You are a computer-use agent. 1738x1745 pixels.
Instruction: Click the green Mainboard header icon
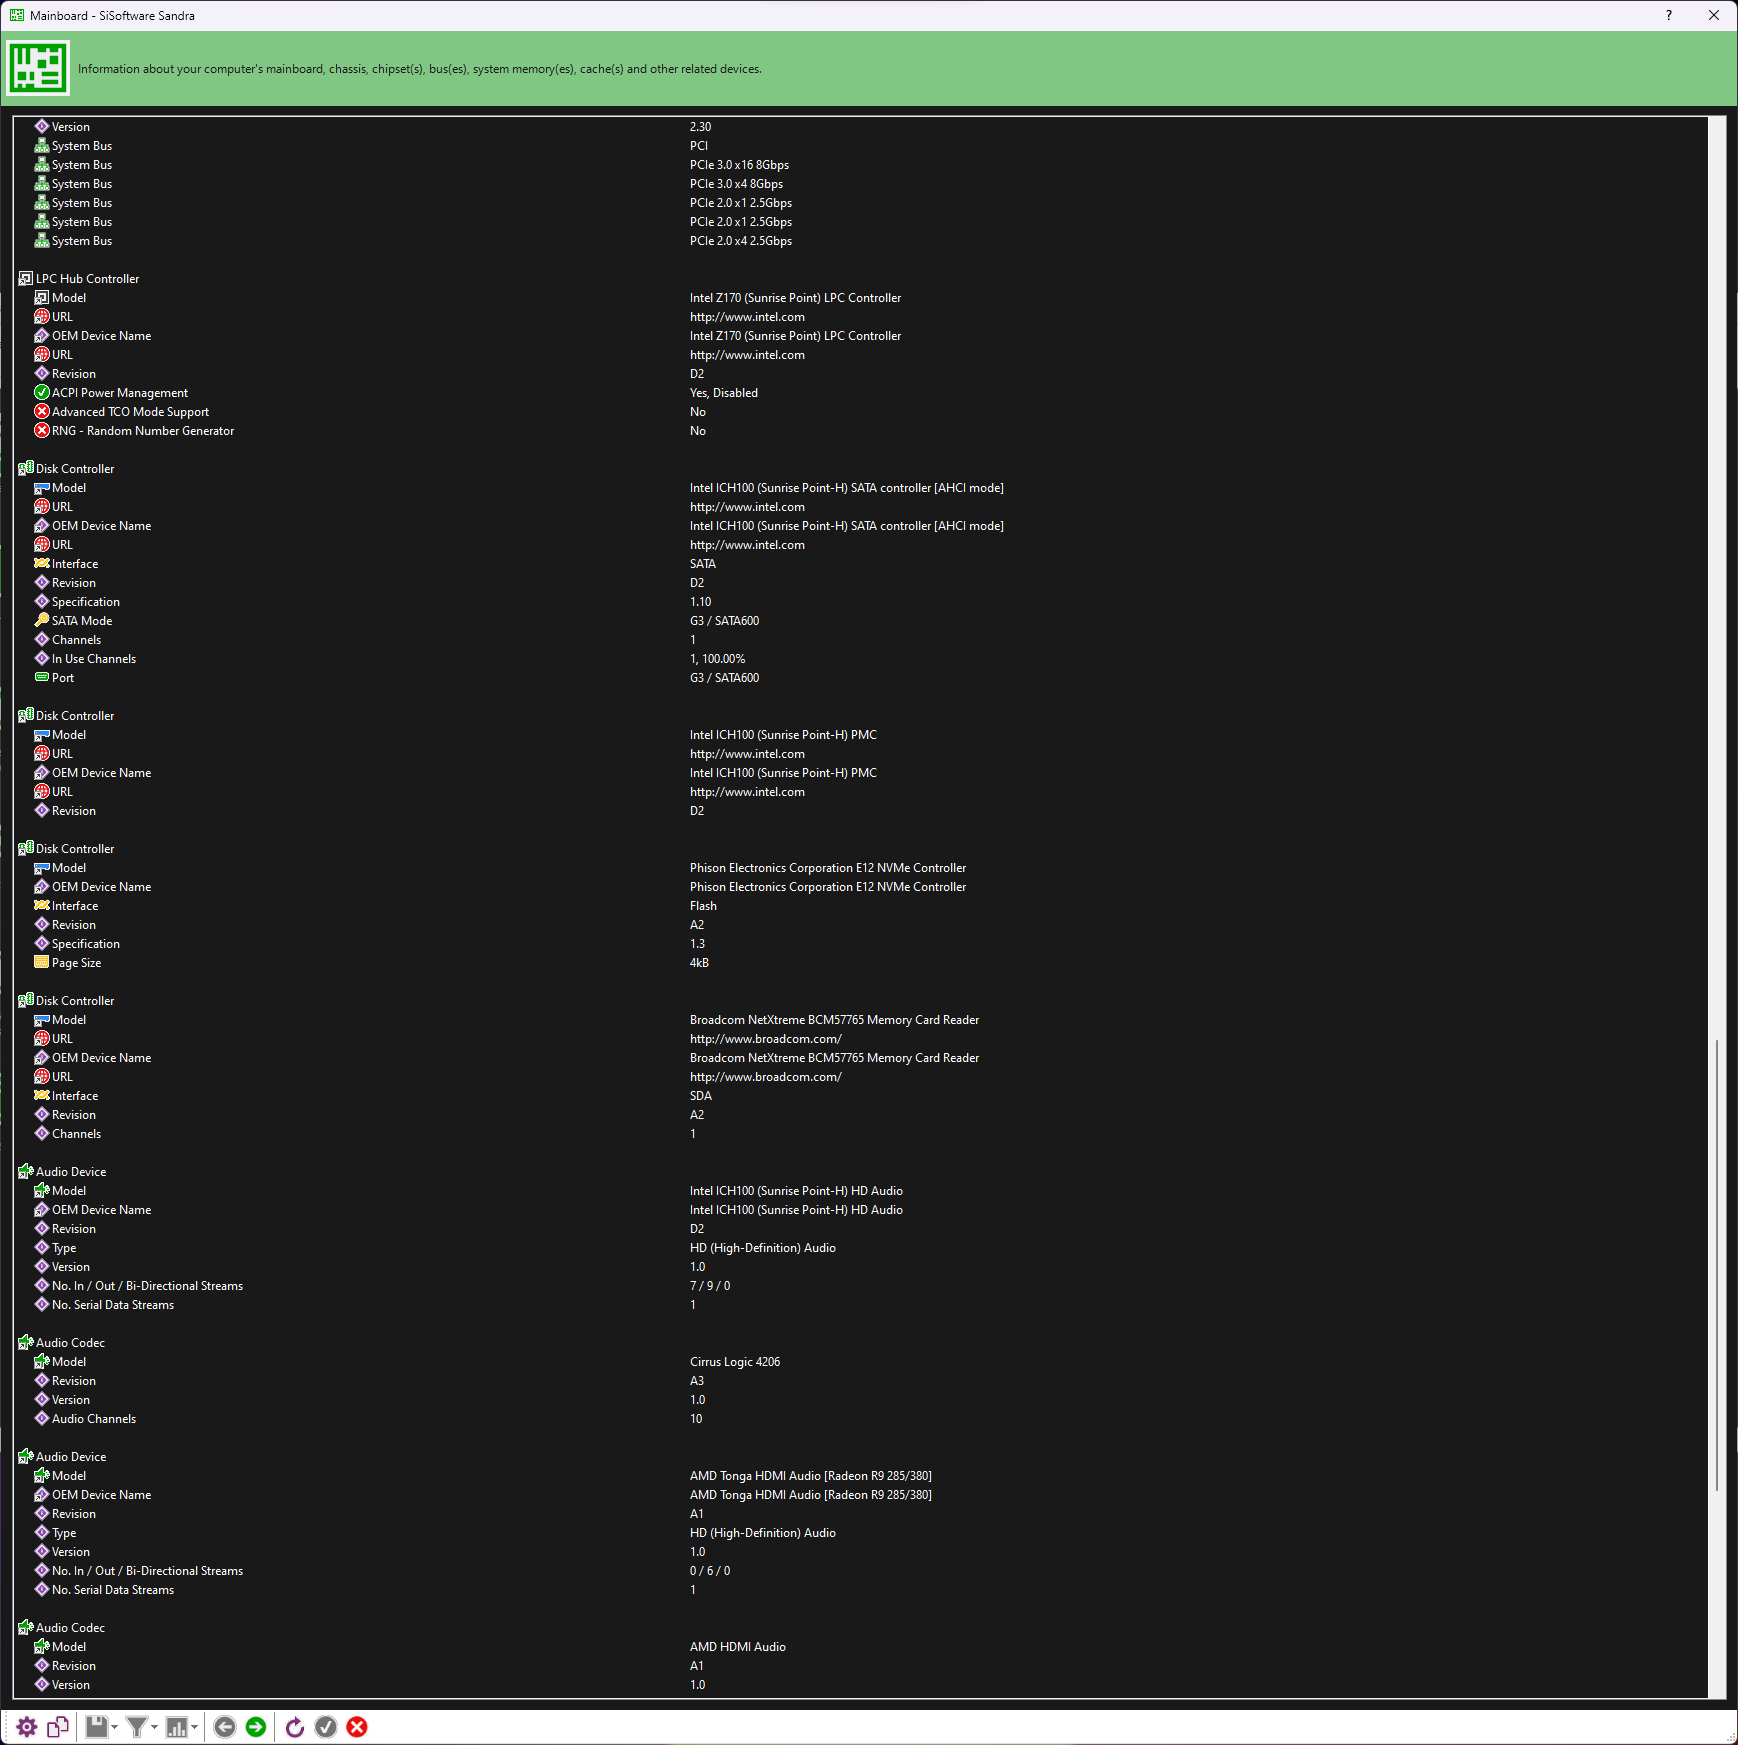pos(38,68)
